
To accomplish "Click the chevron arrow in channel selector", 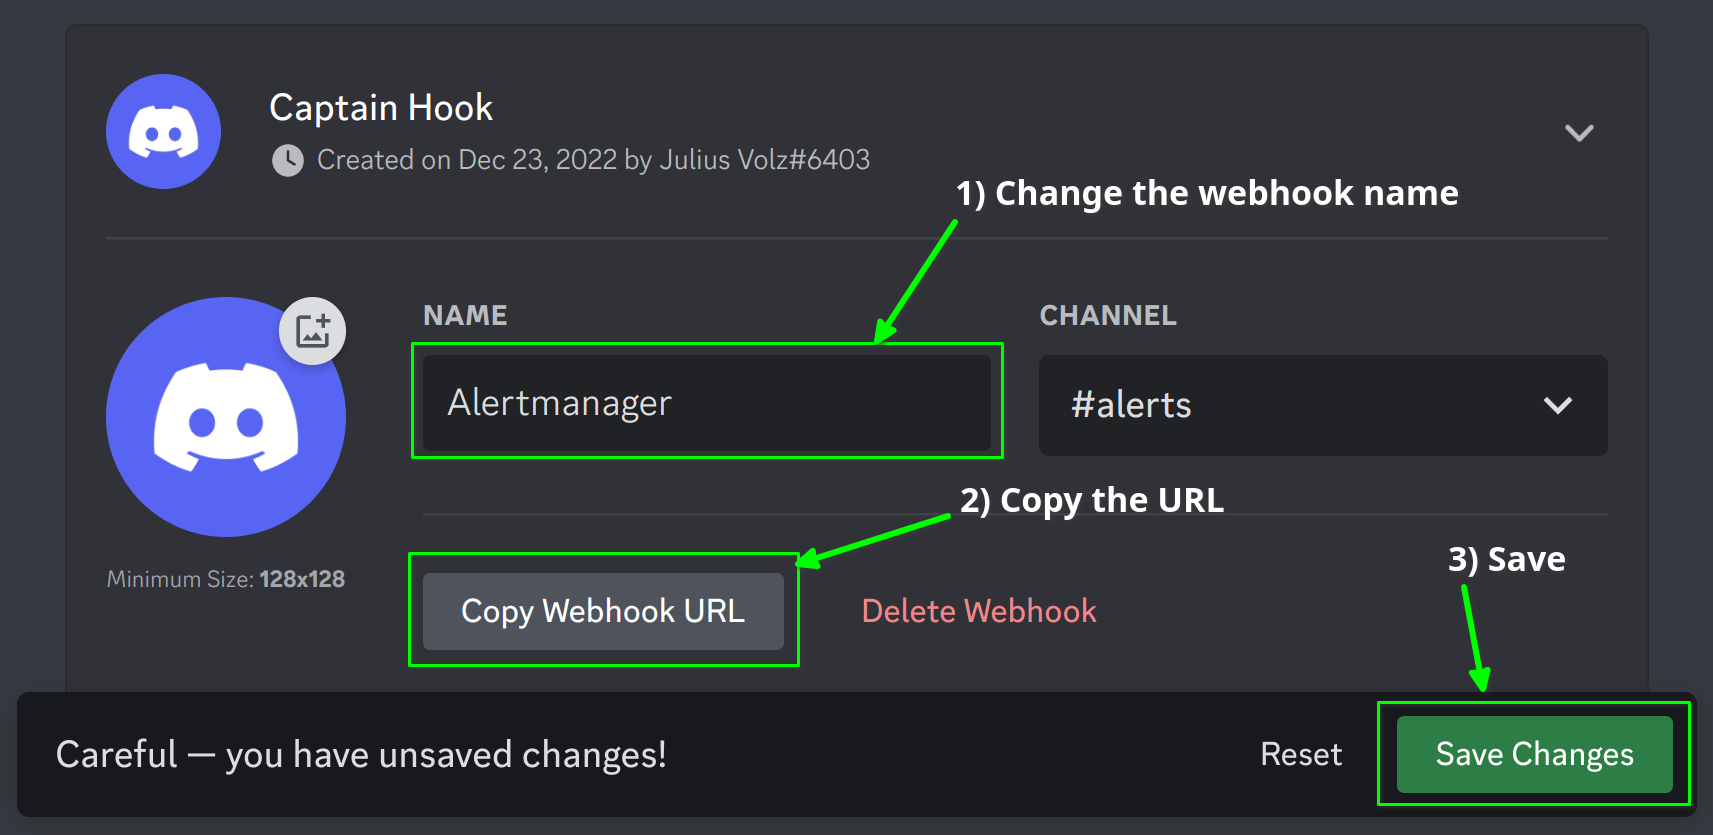I will (1558, 405).
